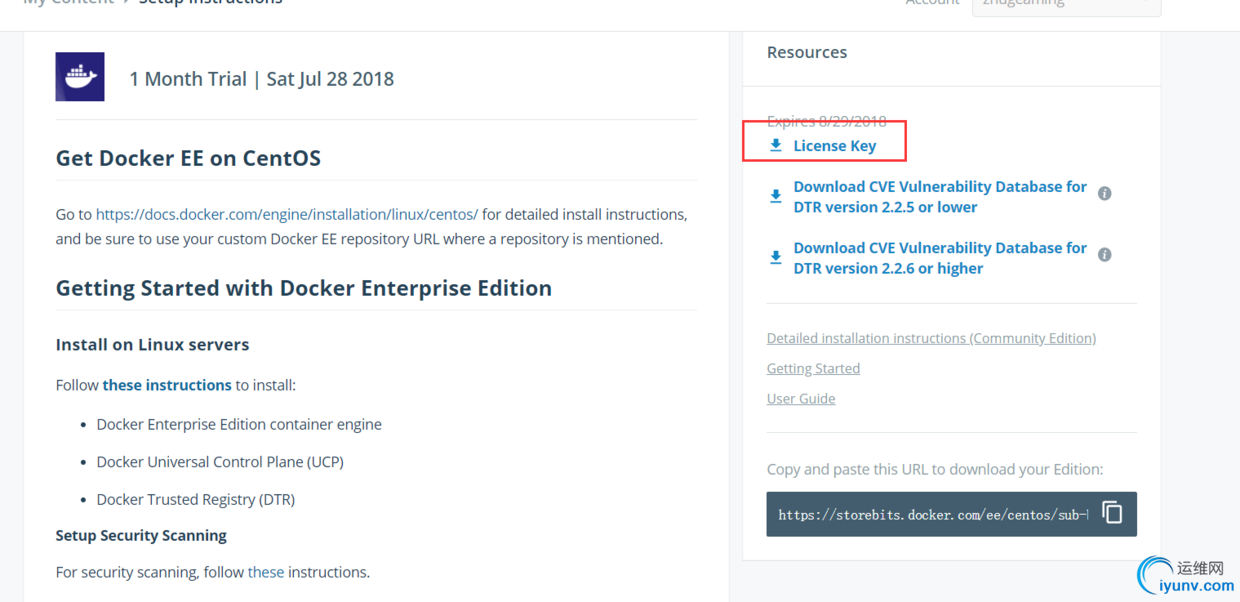Click 'Docker Enterprise Edition container engine' bullet
Viewport: 1240px width, 602px height.
click(239, 424)
